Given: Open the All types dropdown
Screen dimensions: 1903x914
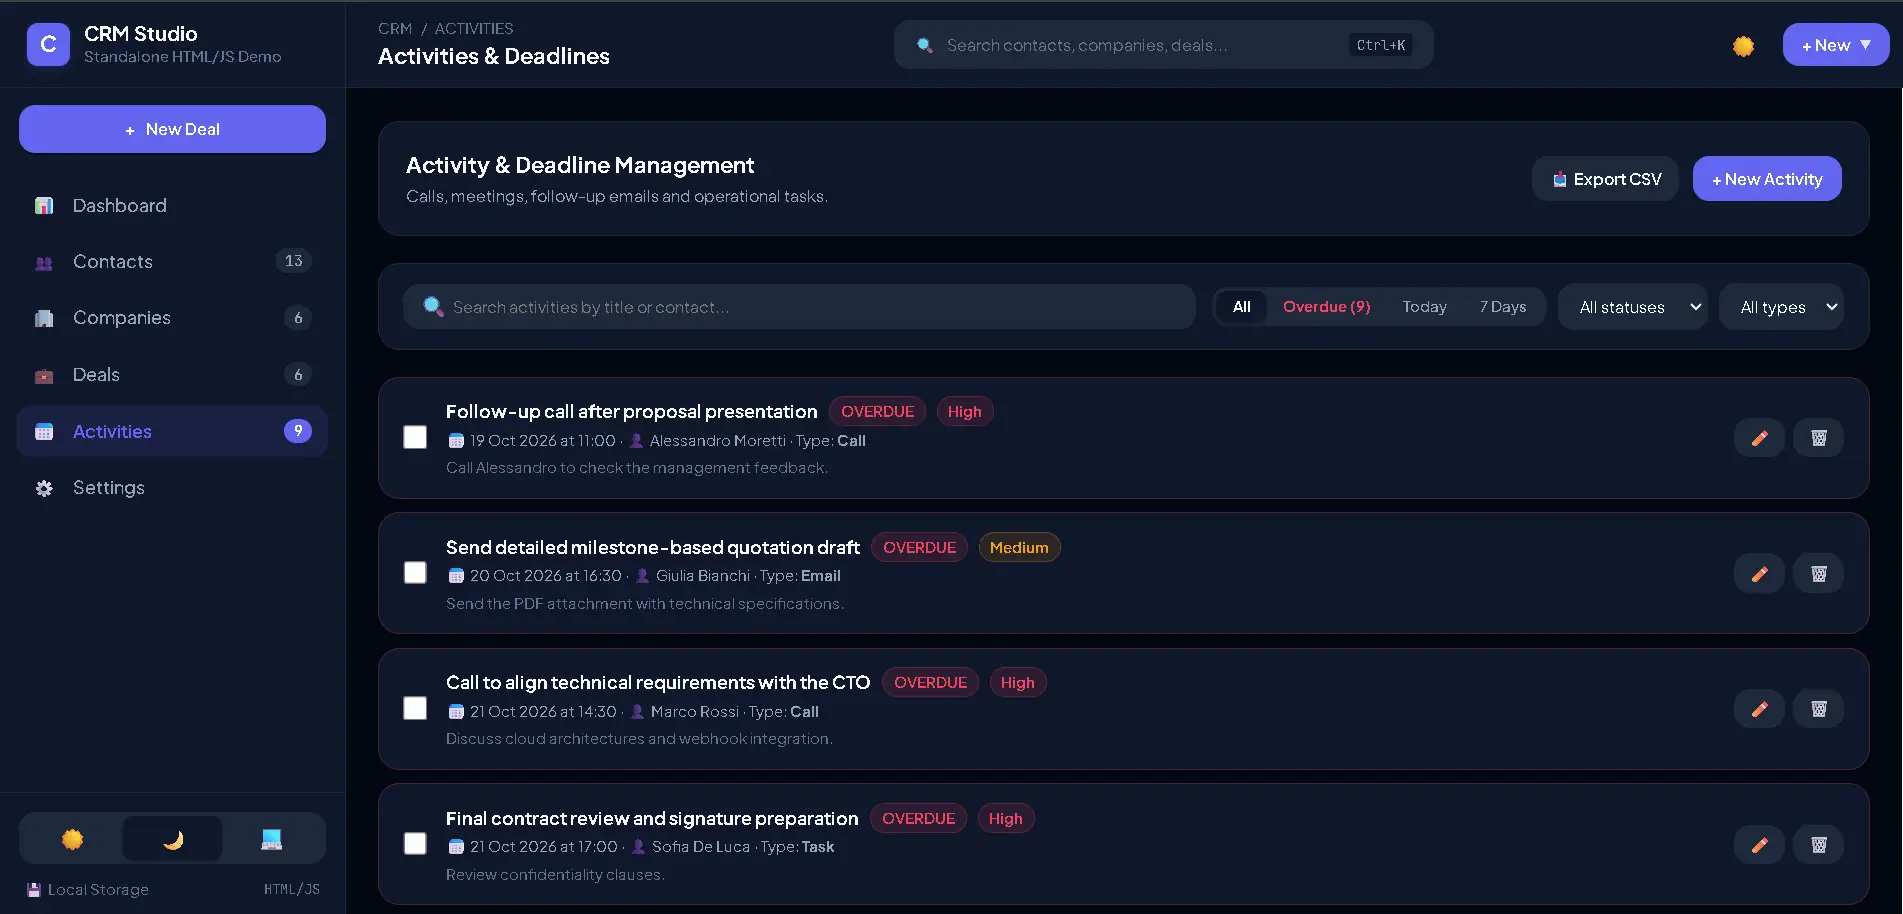Looking at the screenshot, I should point(1781,307).
